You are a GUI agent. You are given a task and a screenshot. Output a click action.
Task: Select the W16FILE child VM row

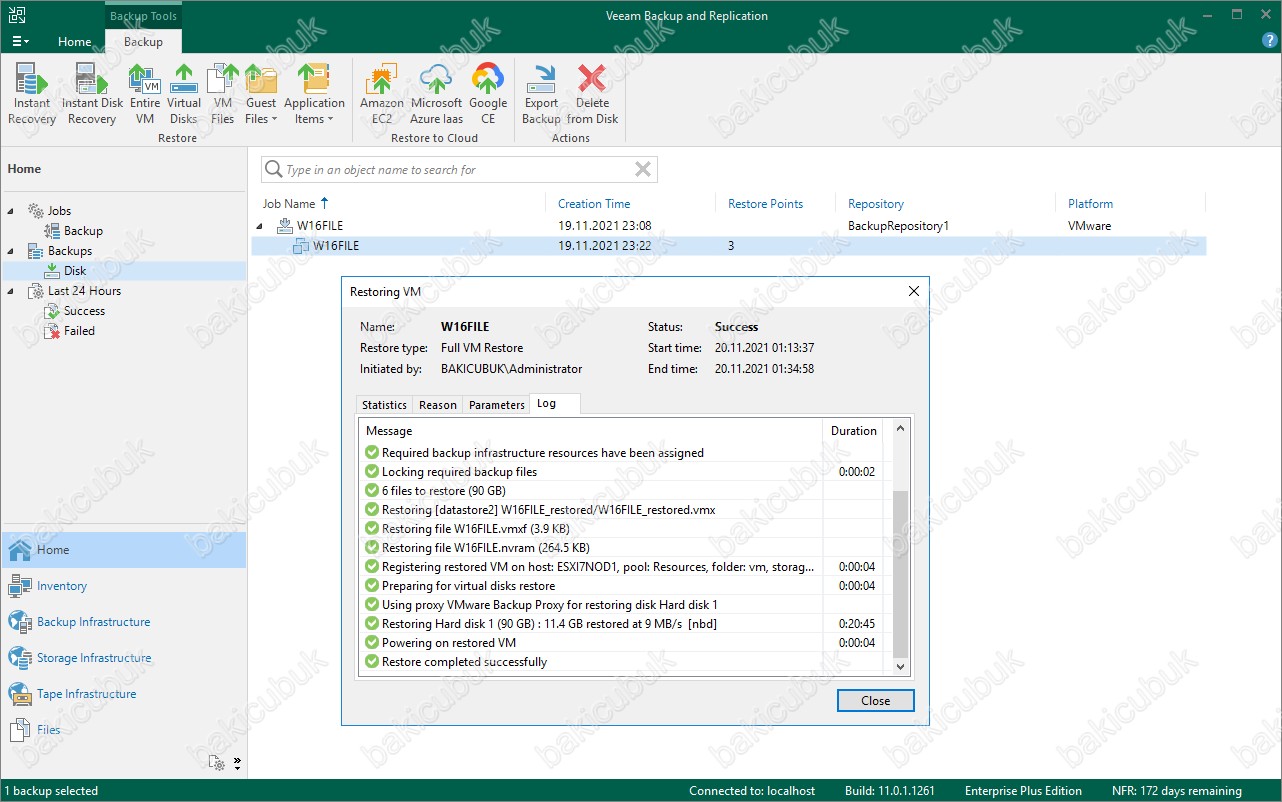pyautogui.click(x=728, y=246)
